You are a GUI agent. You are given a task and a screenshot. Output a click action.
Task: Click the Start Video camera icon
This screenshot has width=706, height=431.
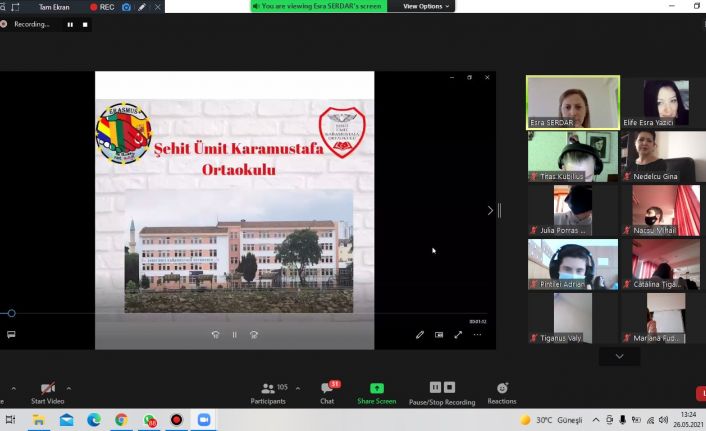coord(48,388)
